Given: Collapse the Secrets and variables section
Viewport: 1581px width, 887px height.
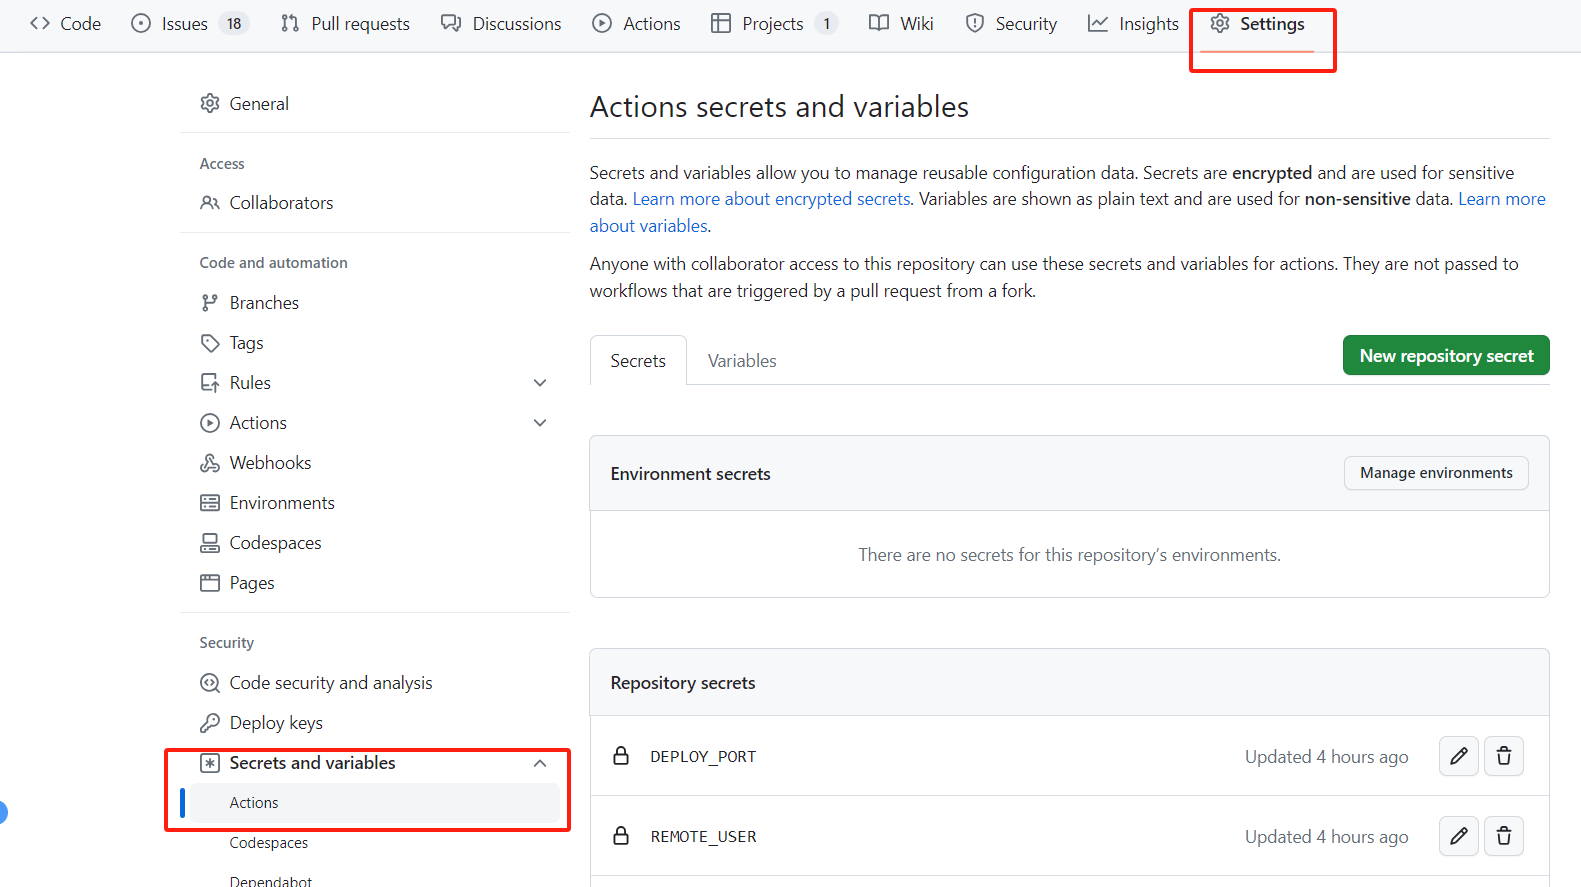Looking at the screenshot, I should point(540,763).
